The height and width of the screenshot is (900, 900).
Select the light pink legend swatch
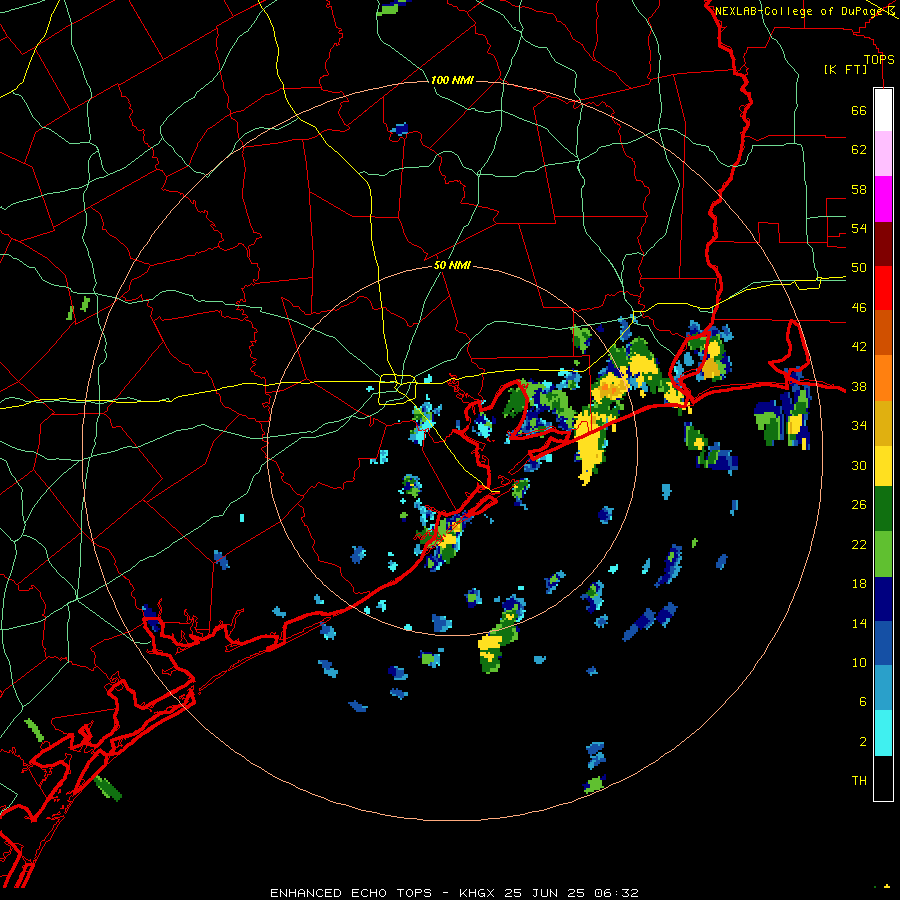883,154
